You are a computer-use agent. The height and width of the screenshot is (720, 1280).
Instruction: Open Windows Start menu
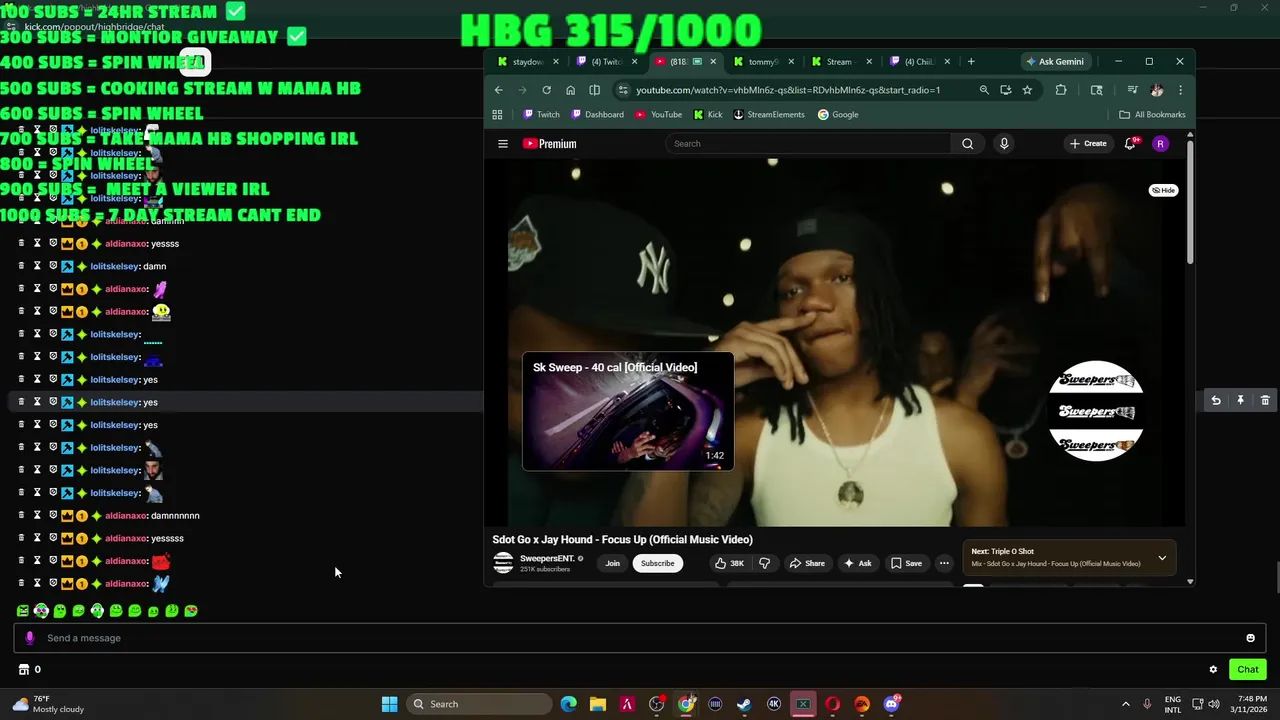(x=389, y=704)
